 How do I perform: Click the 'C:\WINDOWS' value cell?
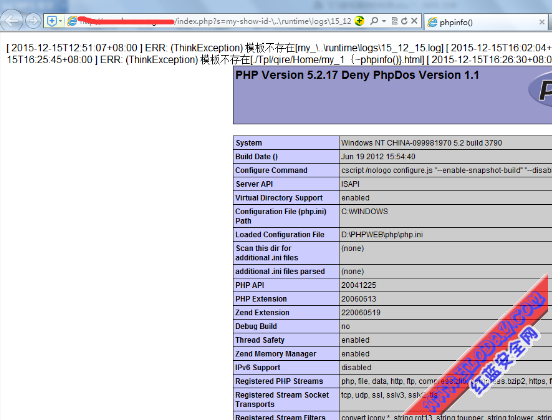(365, 211)
